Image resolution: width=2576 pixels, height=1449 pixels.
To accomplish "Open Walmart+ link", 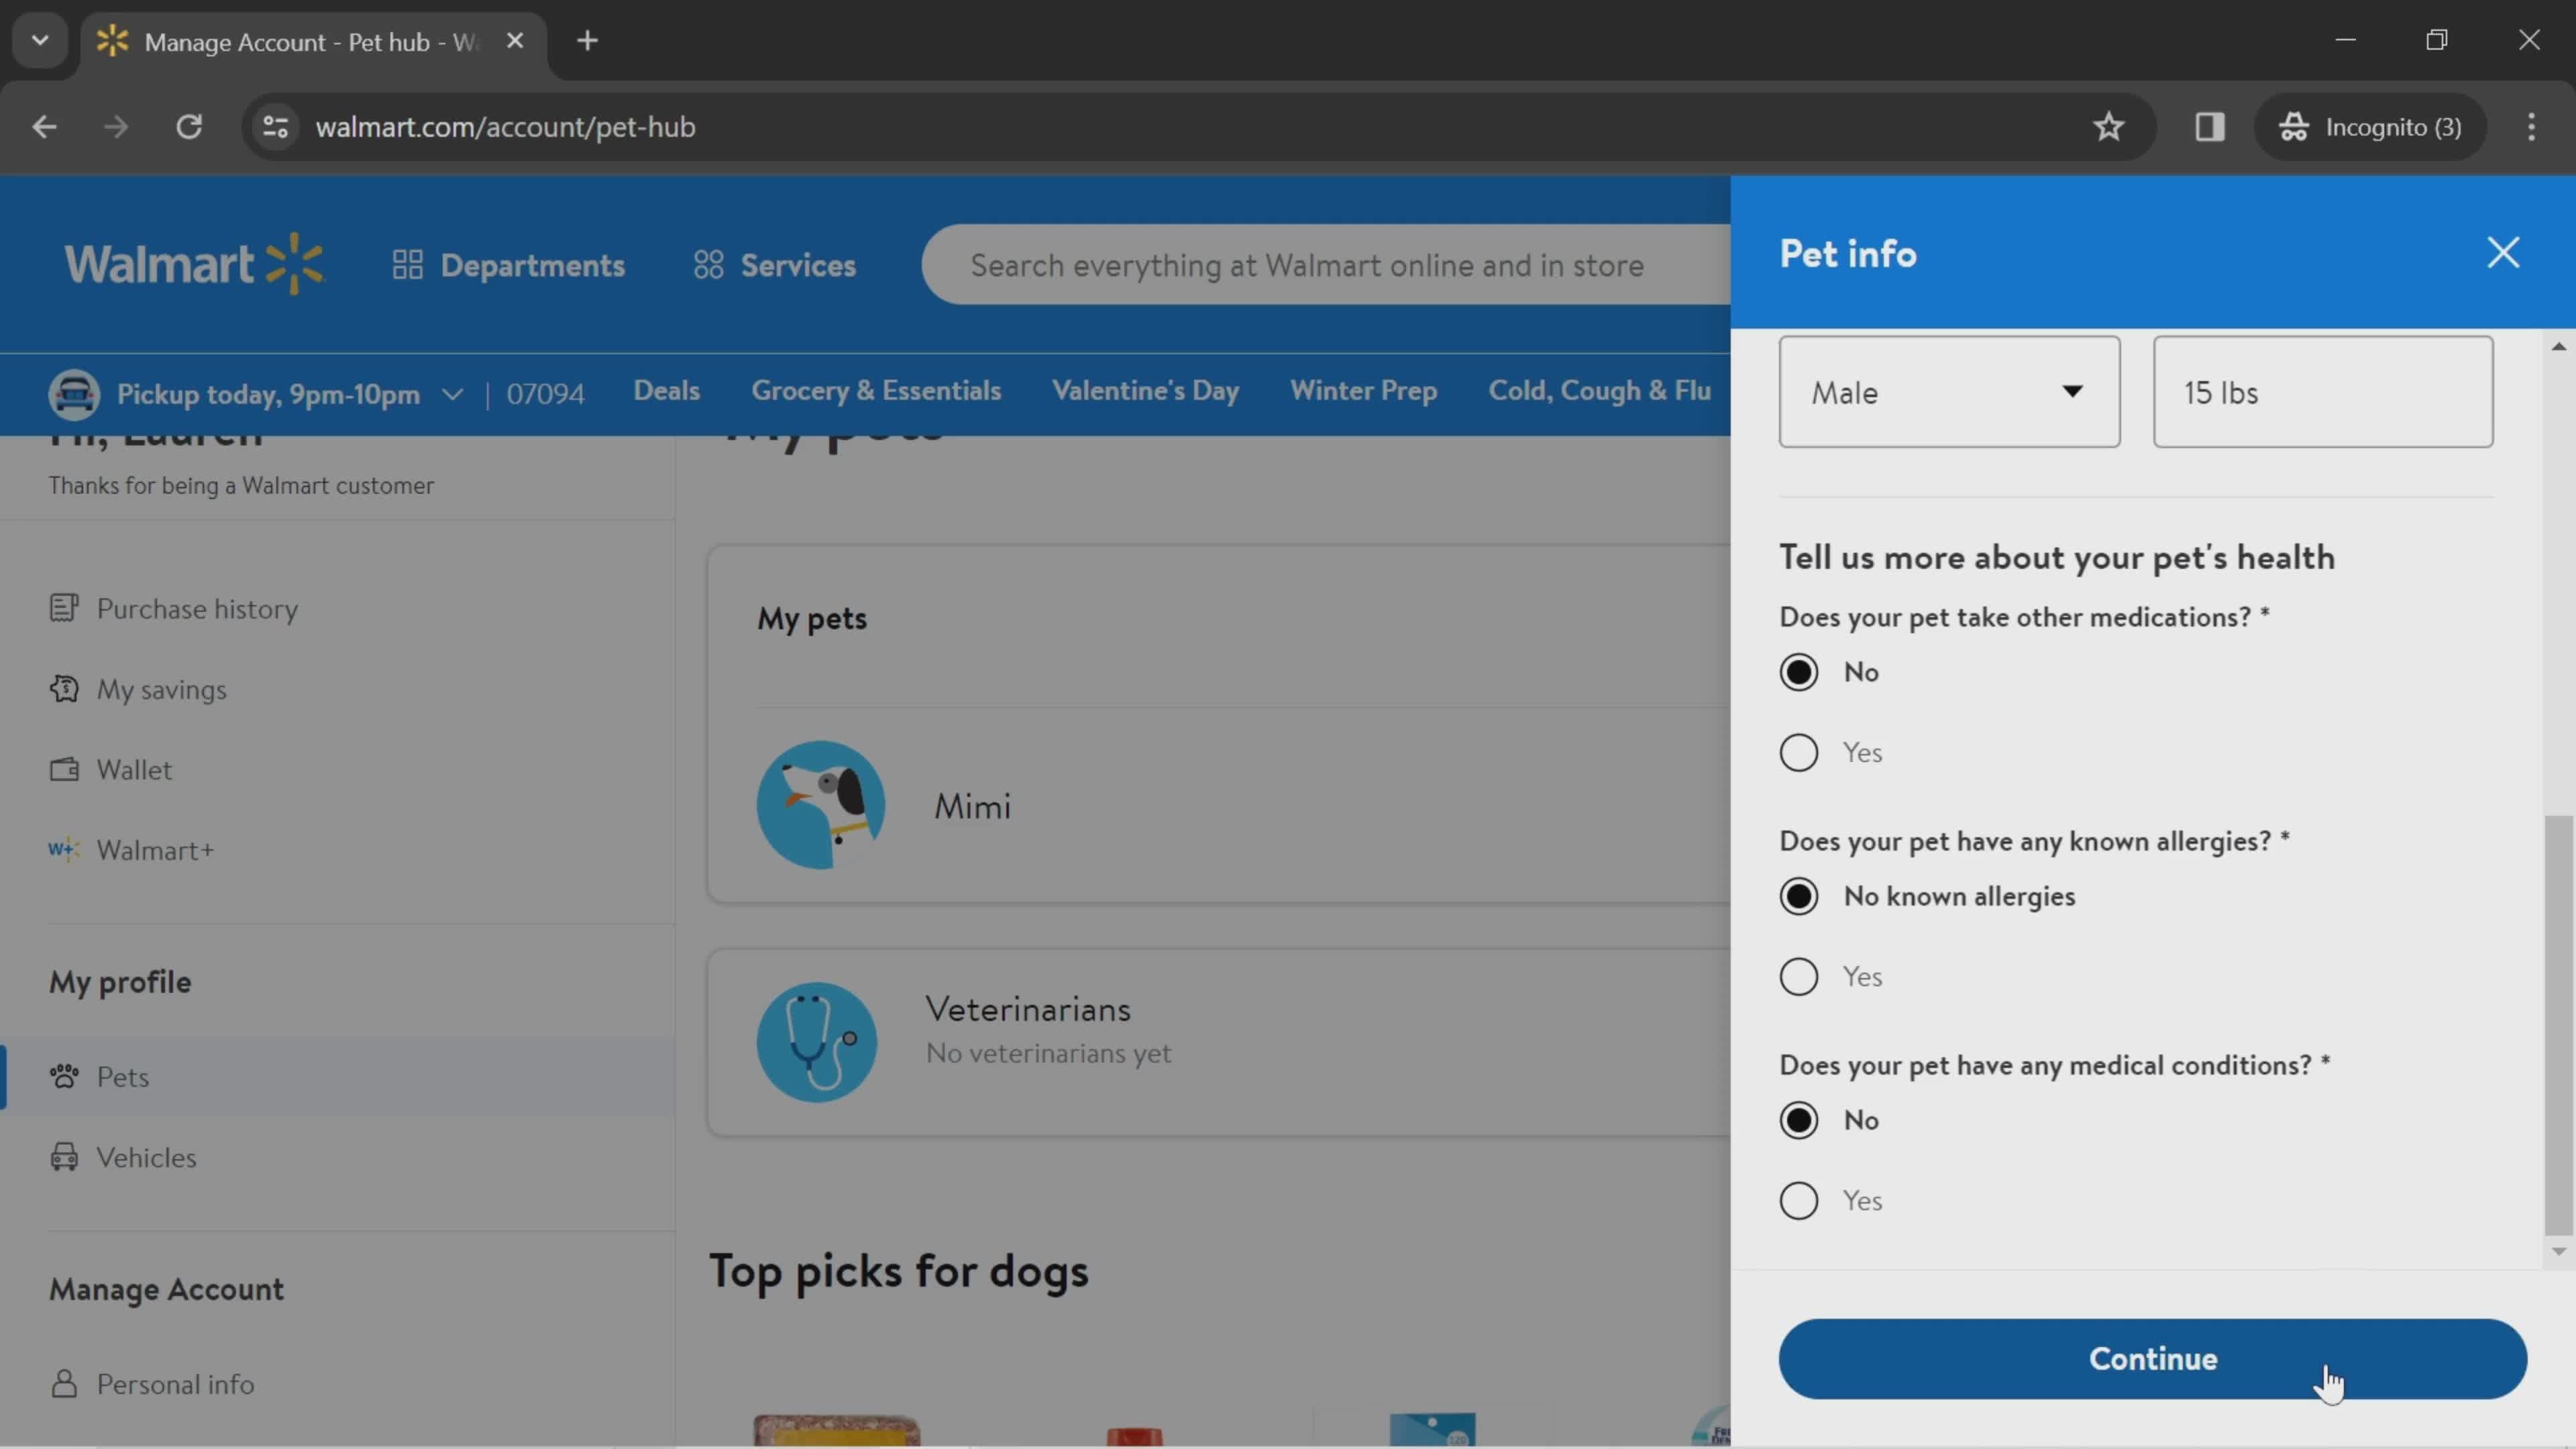I will click(x=155, y=850).
